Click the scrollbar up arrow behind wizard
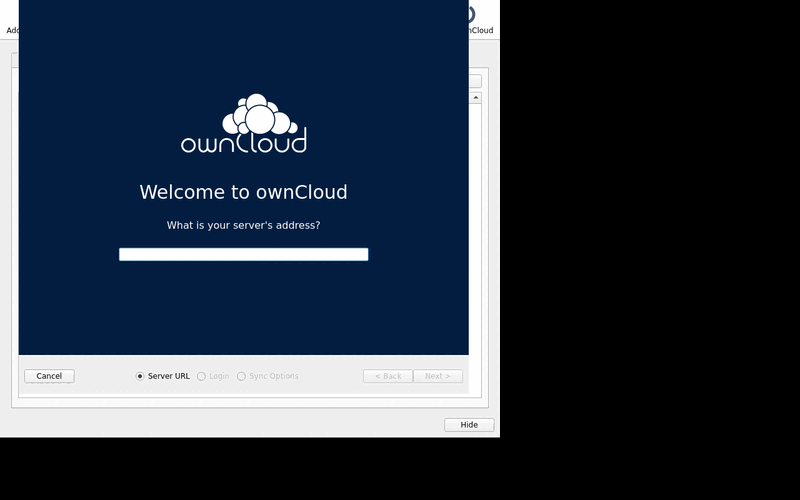 476,97
